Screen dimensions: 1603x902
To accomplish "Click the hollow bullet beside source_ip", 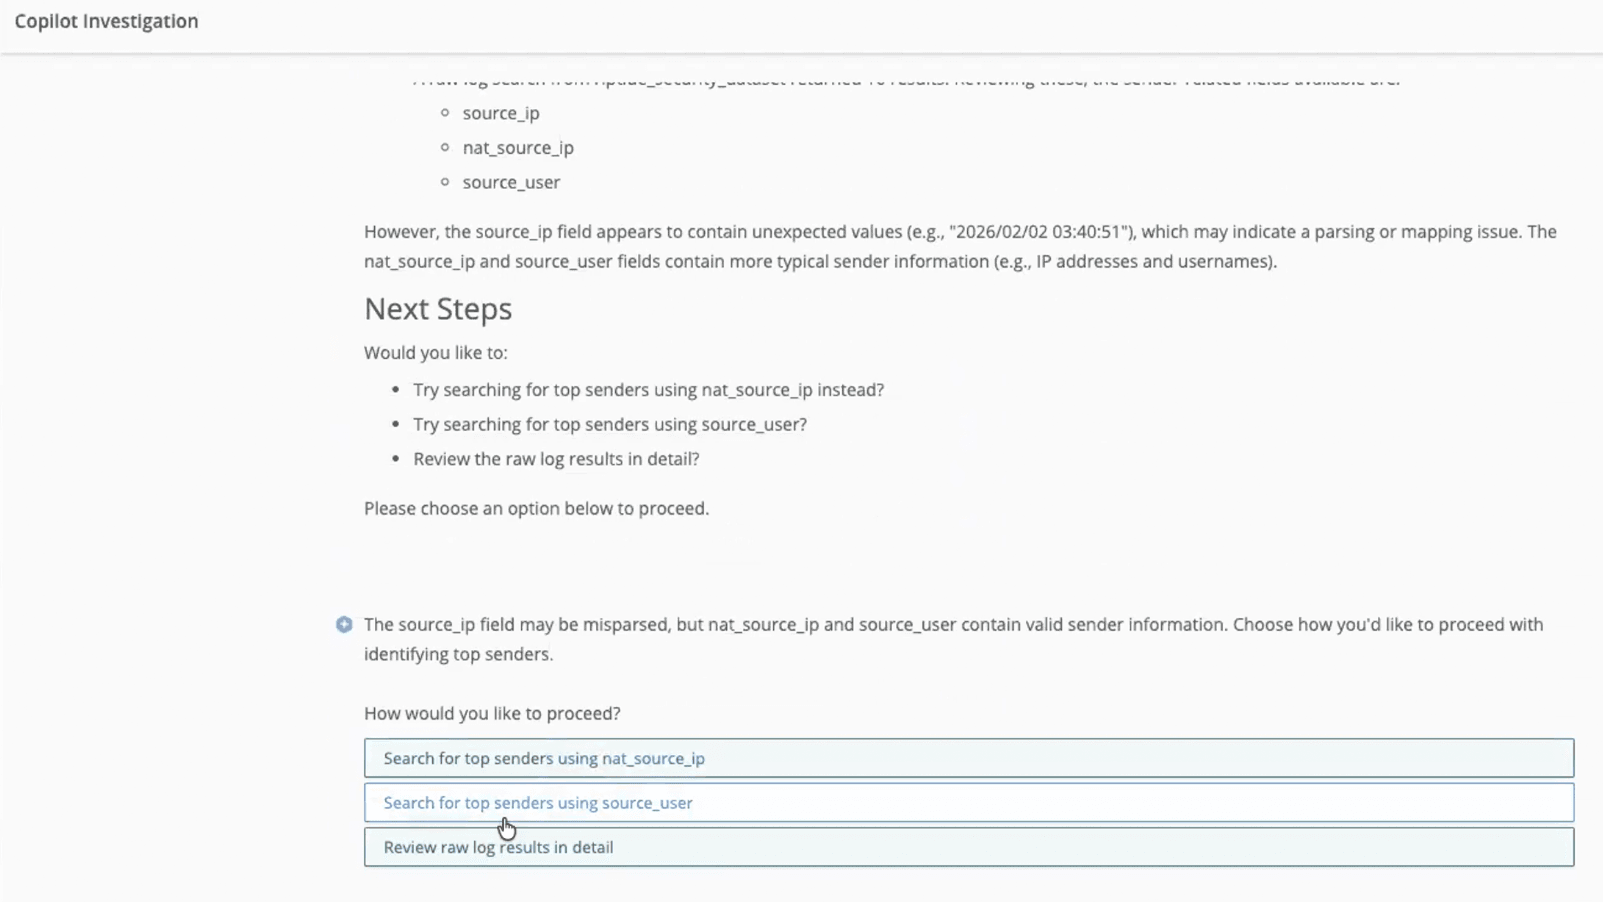I will pos(445,113).
